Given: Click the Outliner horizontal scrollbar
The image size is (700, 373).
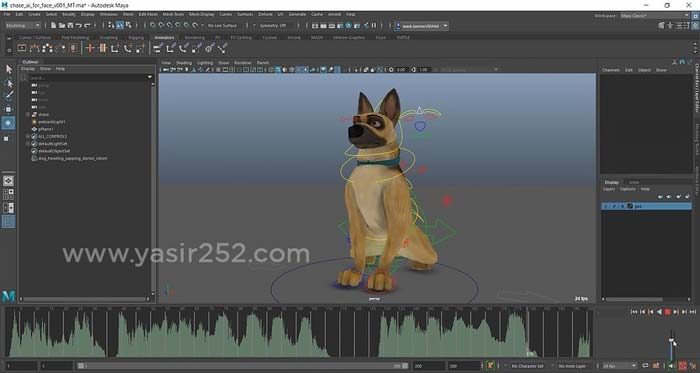Looking at the screenshot, I should point(85,299).
